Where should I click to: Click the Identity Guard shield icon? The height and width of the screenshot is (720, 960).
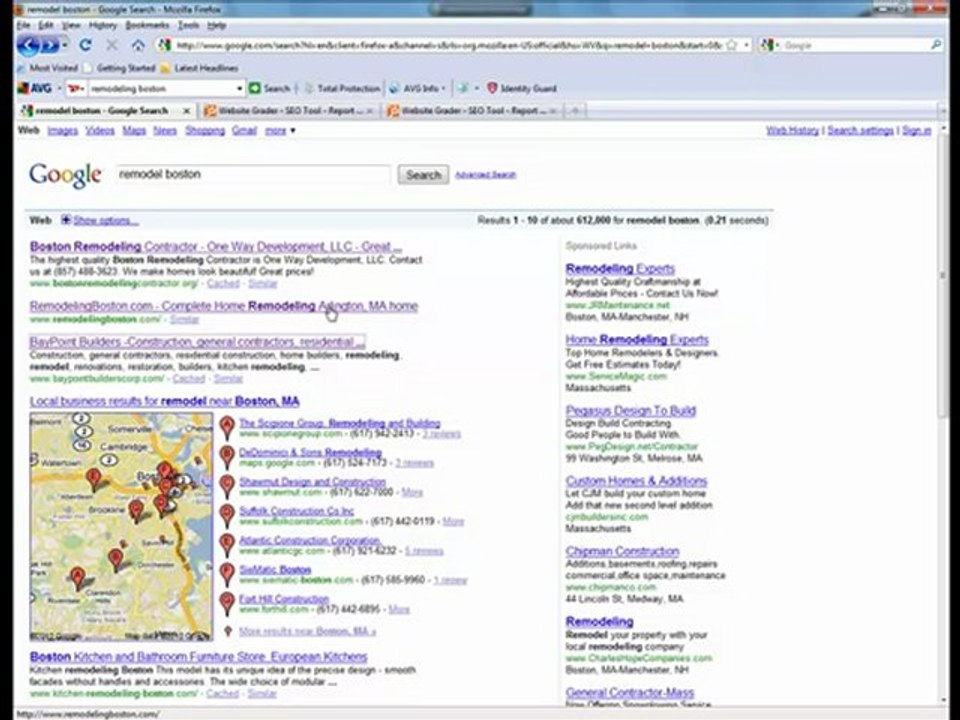pos(492,88)
